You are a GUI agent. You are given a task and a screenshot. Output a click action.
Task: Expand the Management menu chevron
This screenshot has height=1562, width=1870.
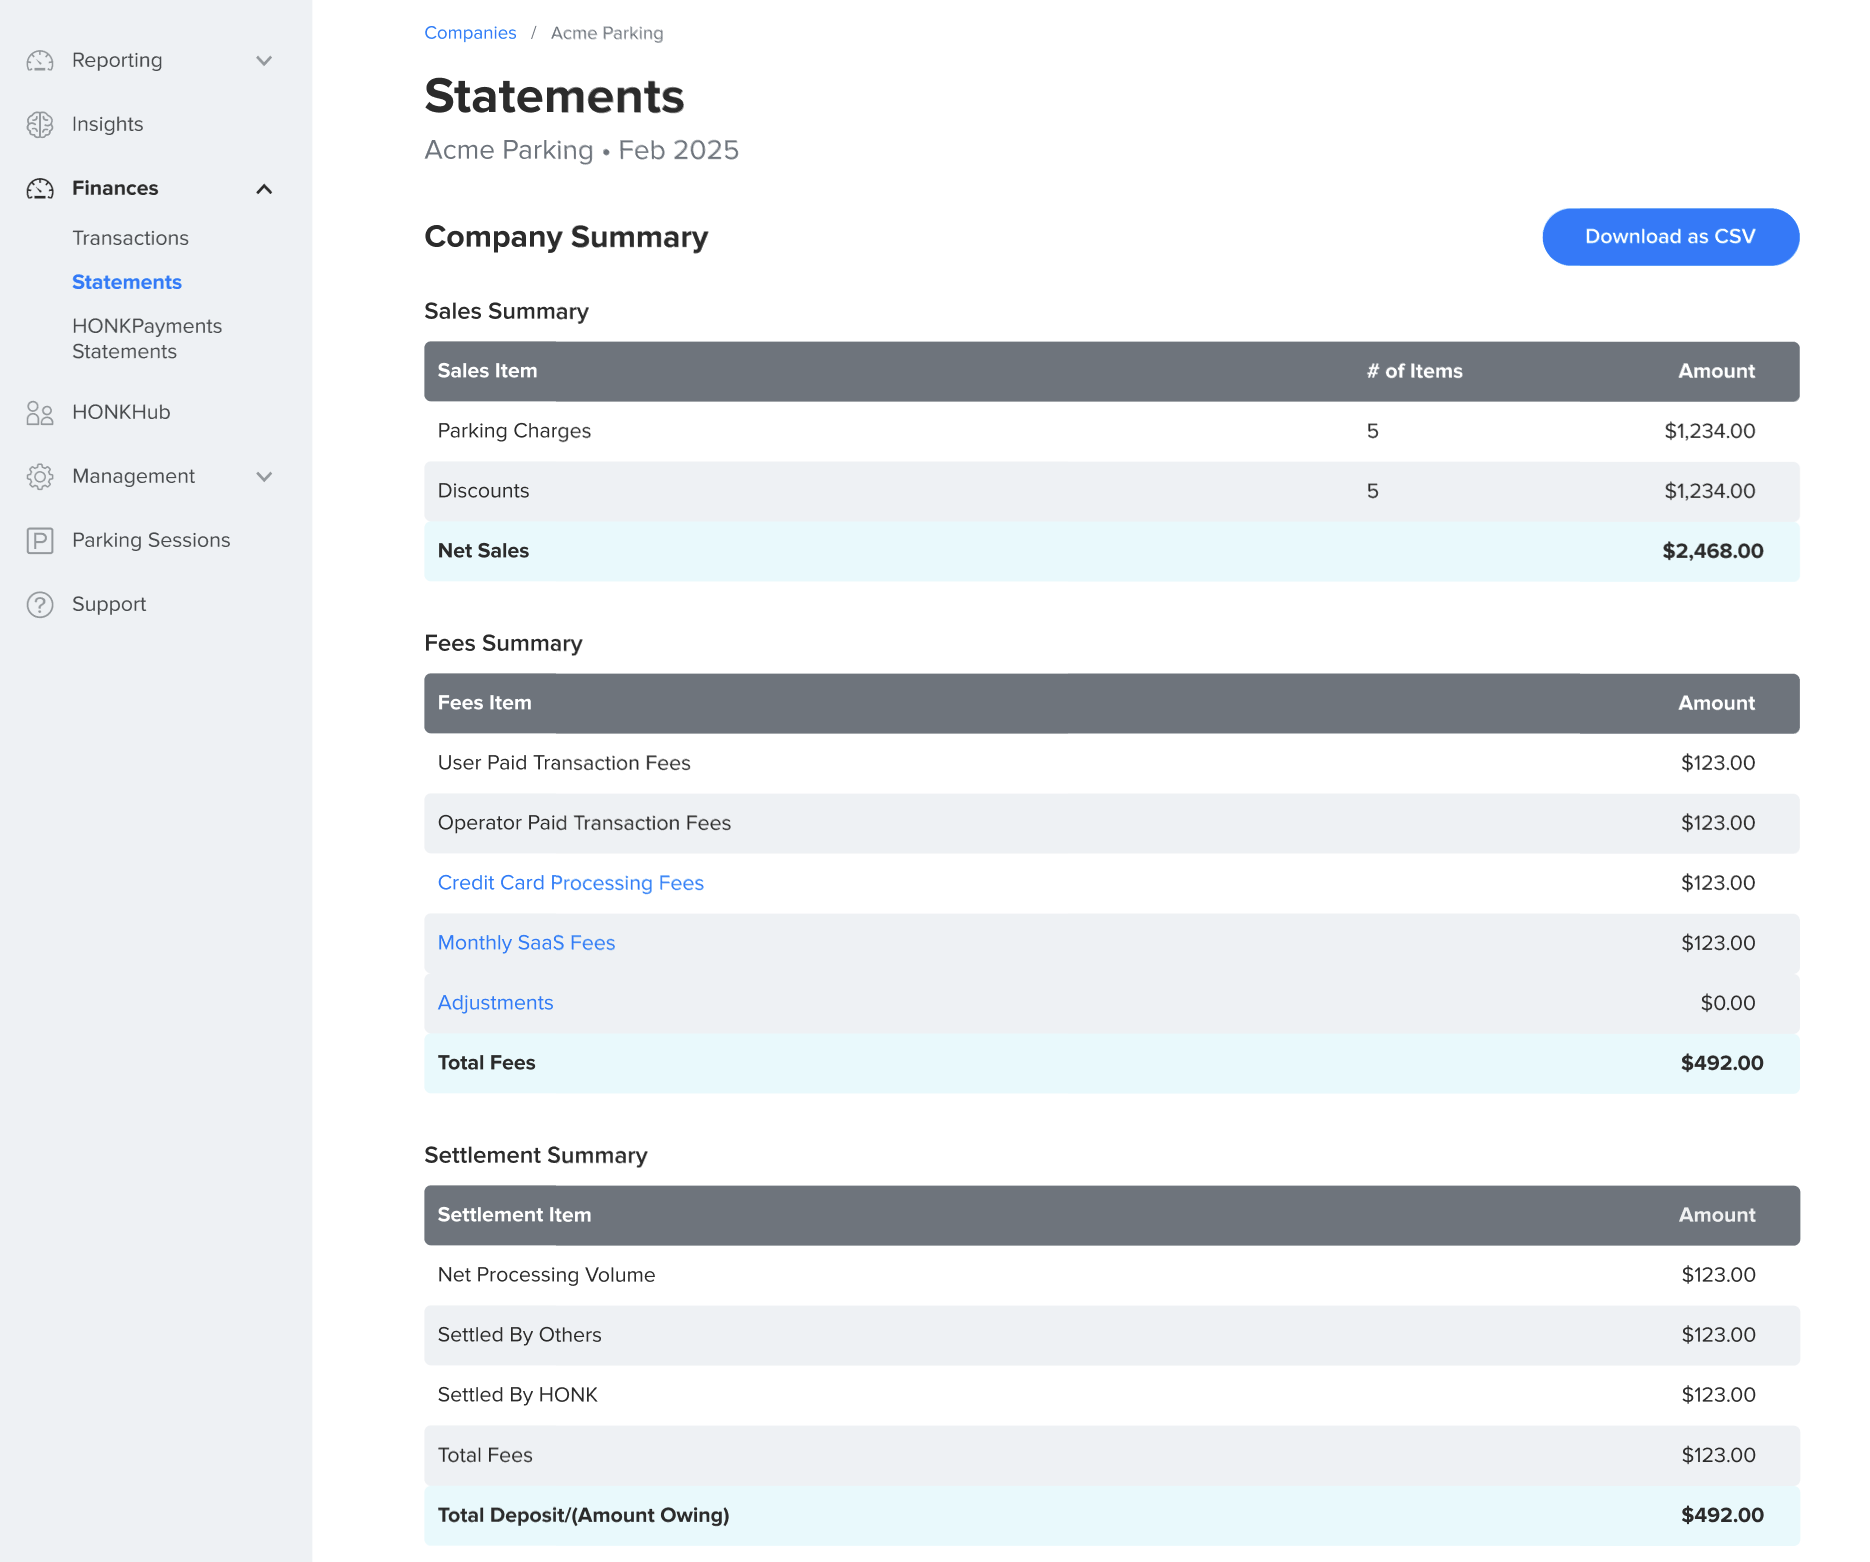tap(264, 477)
